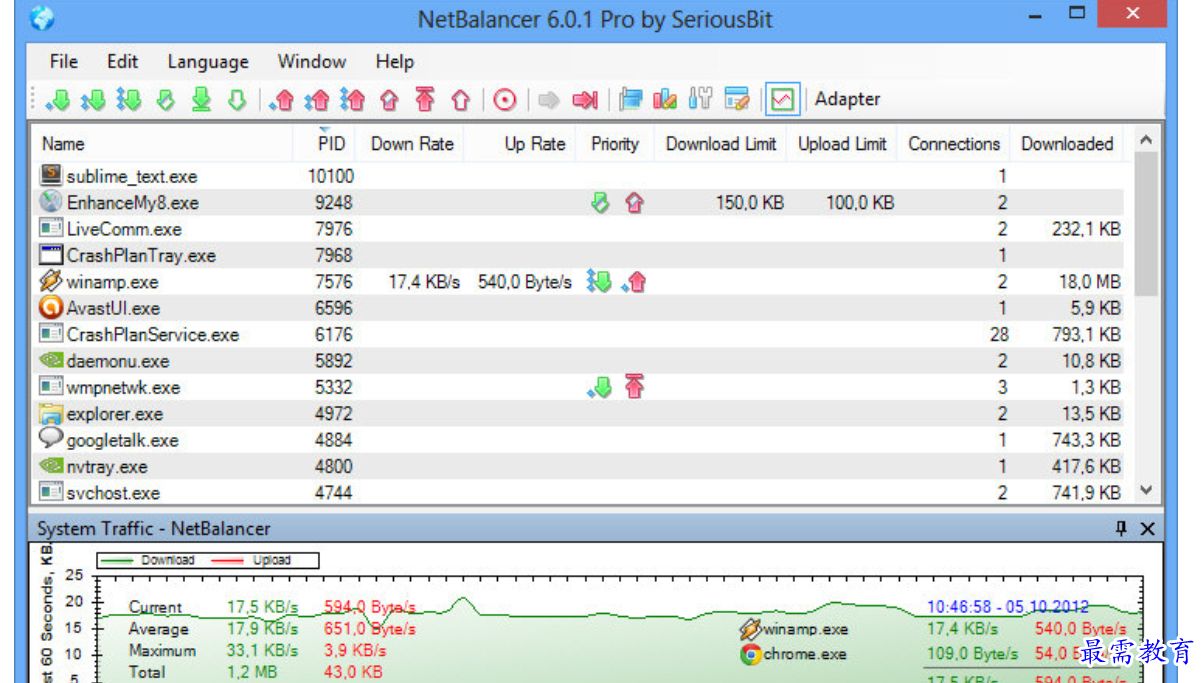Image resolution: width=1202 pixels, height=683 pixels.
Task: Click the Download Limit column header
Action: click(x=720, y=143)
